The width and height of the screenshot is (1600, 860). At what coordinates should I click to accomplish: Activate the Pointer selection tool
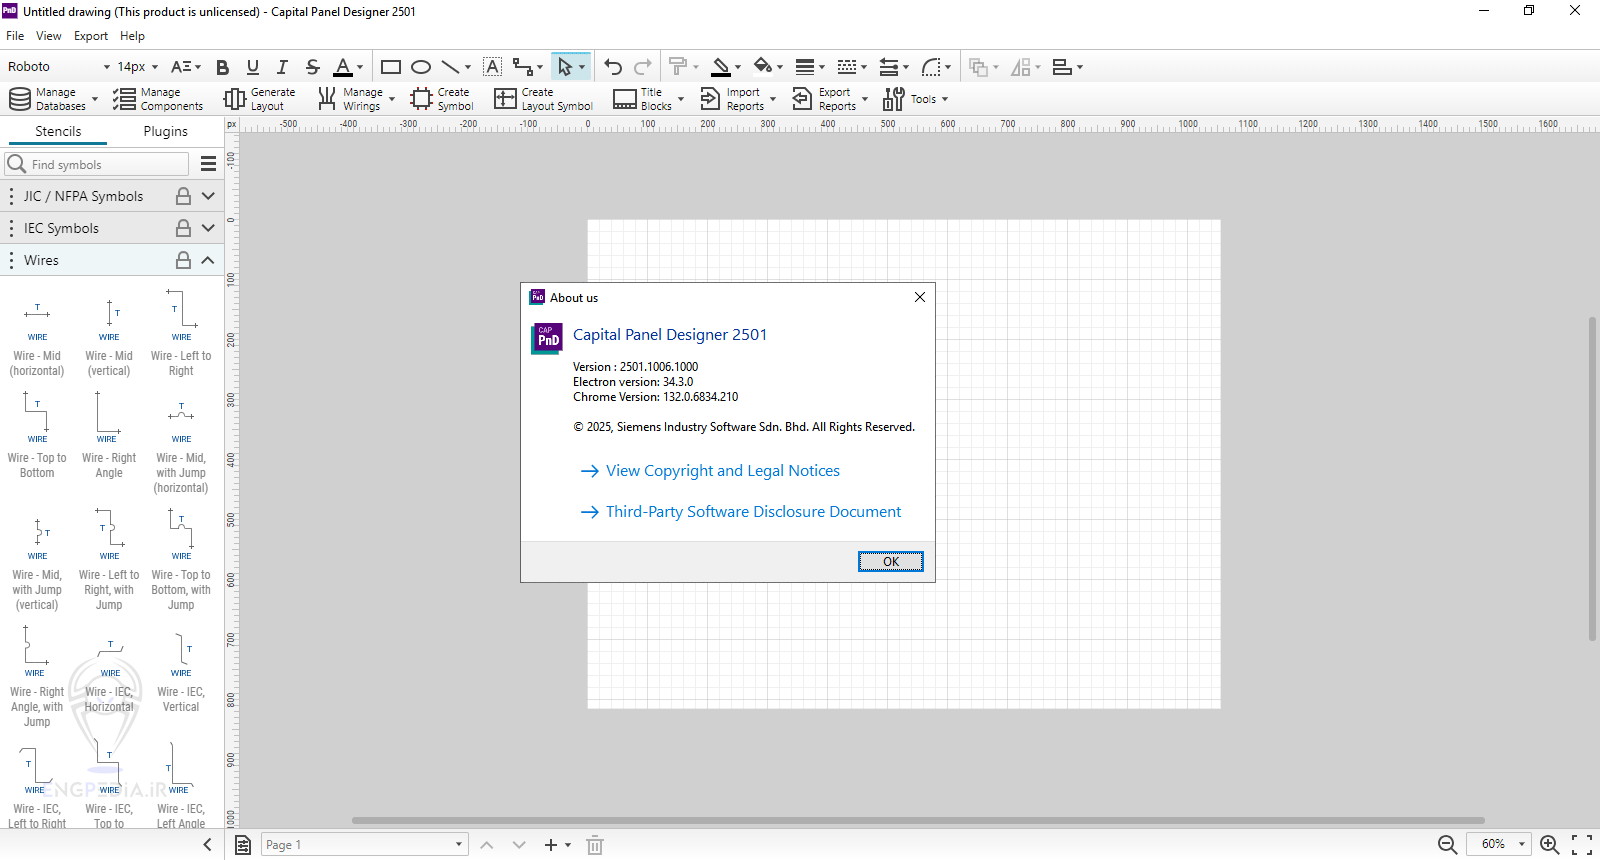[x=565, y=67]
